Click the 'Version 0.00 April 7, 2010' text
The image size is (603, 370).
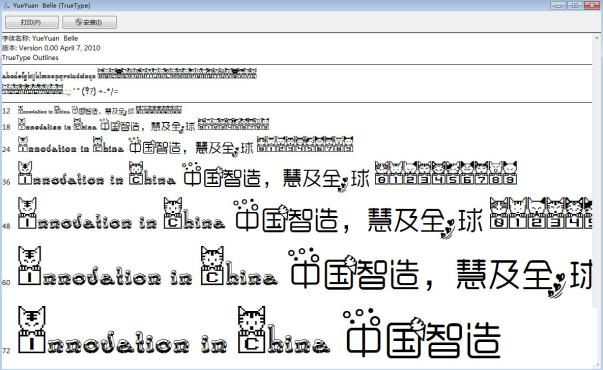(59, 48)
